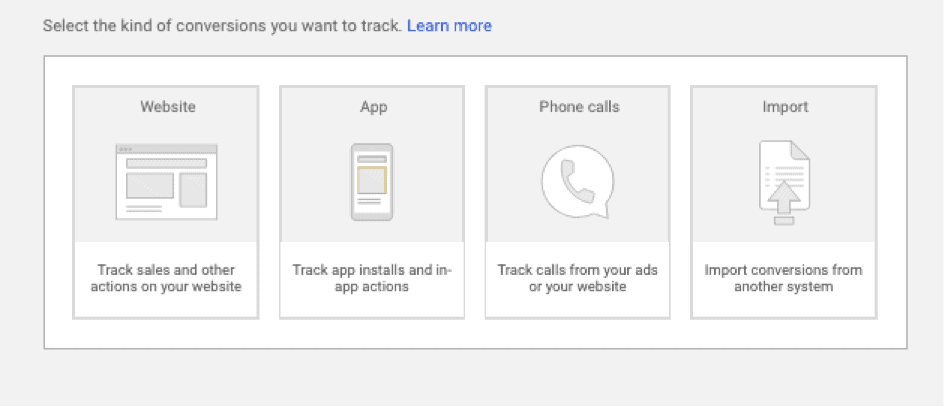Click the title bar of website icon
944x407 pixels.
[166, 149]
